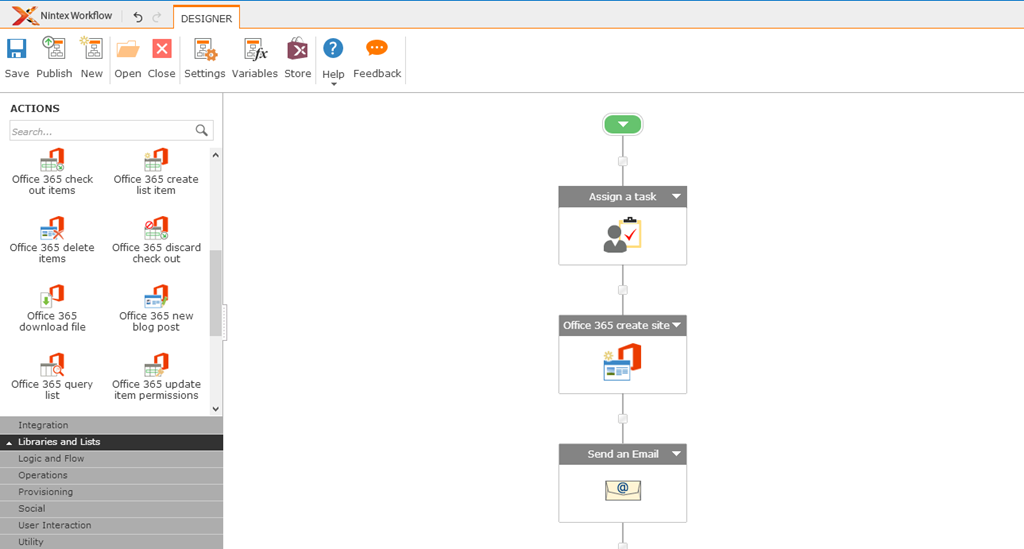Viewport: 1024px width, 549px height.
Task: Create a new workflow with New
Action: coord(91,49)
